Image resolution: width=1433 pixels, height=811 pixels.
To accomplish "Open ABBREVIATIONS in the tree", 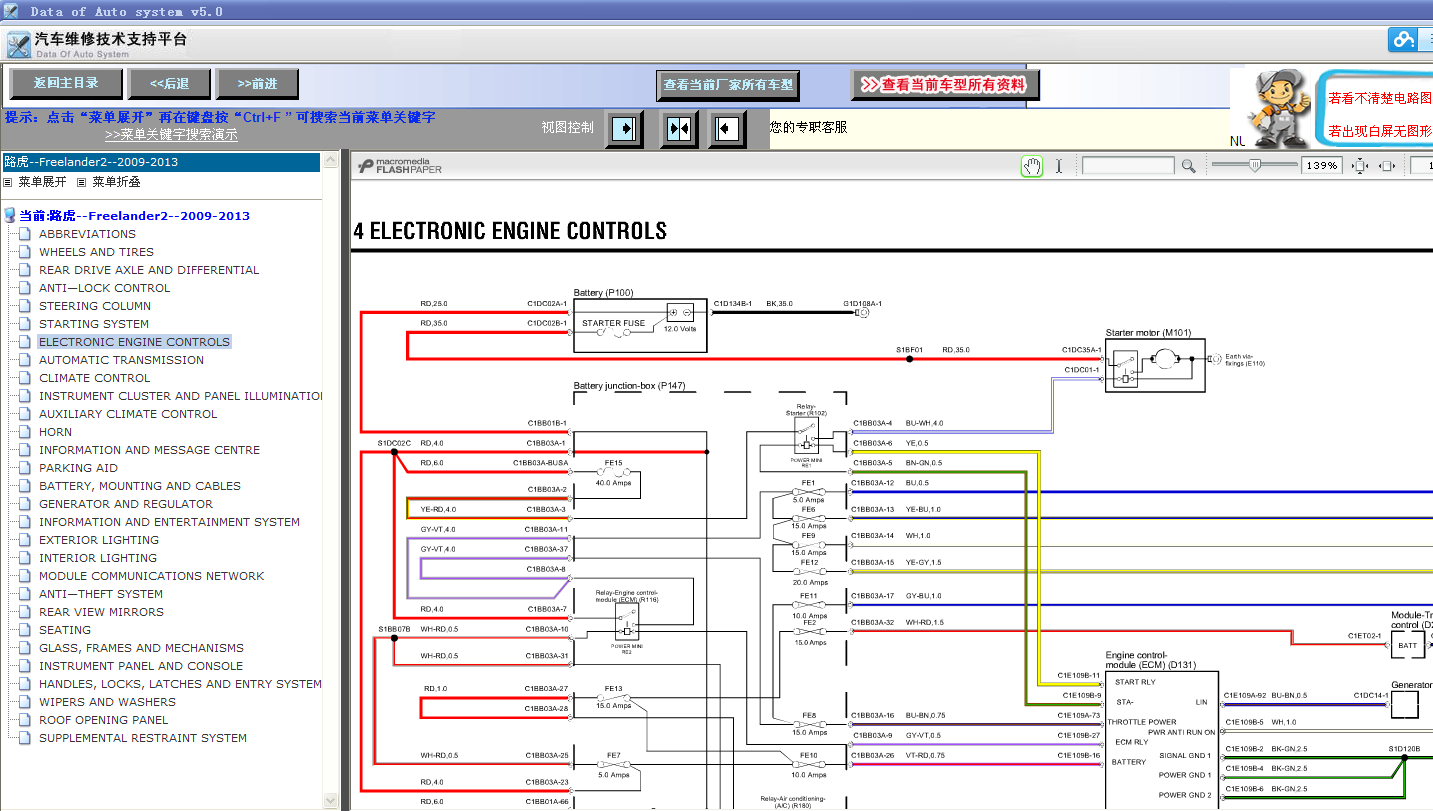I will [x=87, y=234].
